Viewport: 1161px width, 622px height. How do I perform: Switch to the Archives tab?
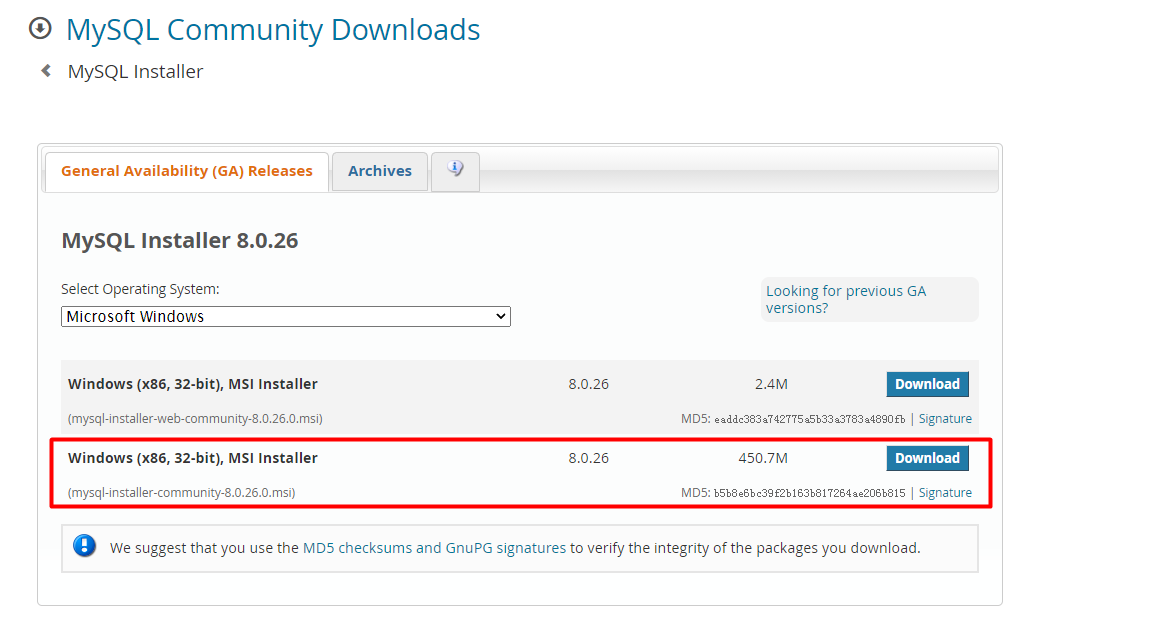[x=380, y=171]
